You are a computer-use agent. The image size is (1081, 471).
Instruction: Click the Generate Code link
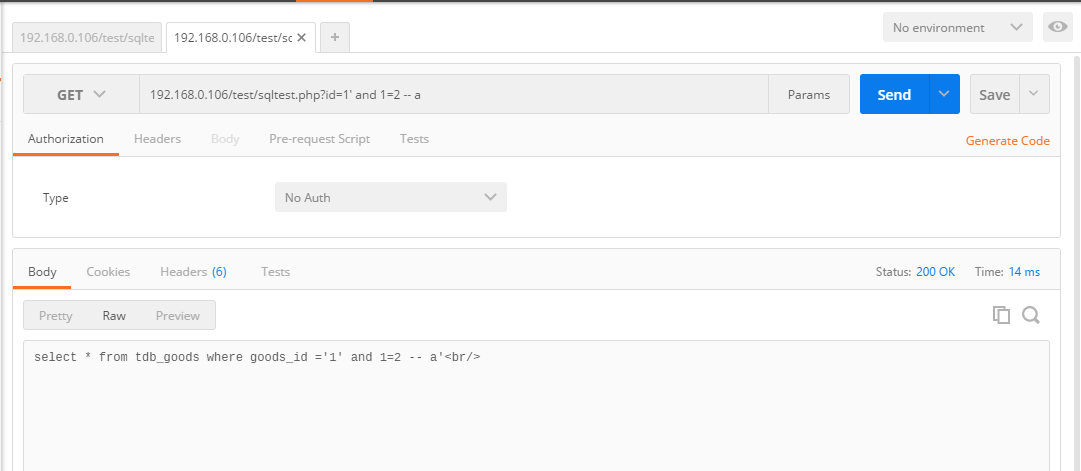(1007, 141)
